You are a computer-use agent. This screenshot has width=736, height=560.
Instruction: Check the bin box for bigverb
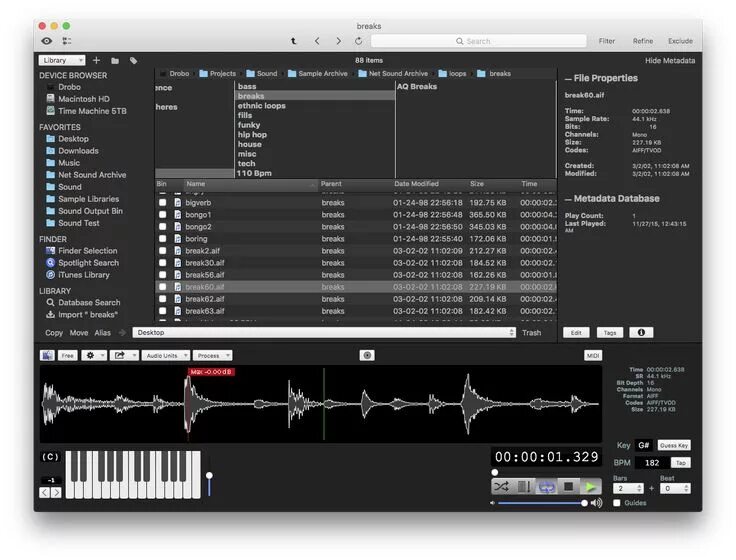162,203
